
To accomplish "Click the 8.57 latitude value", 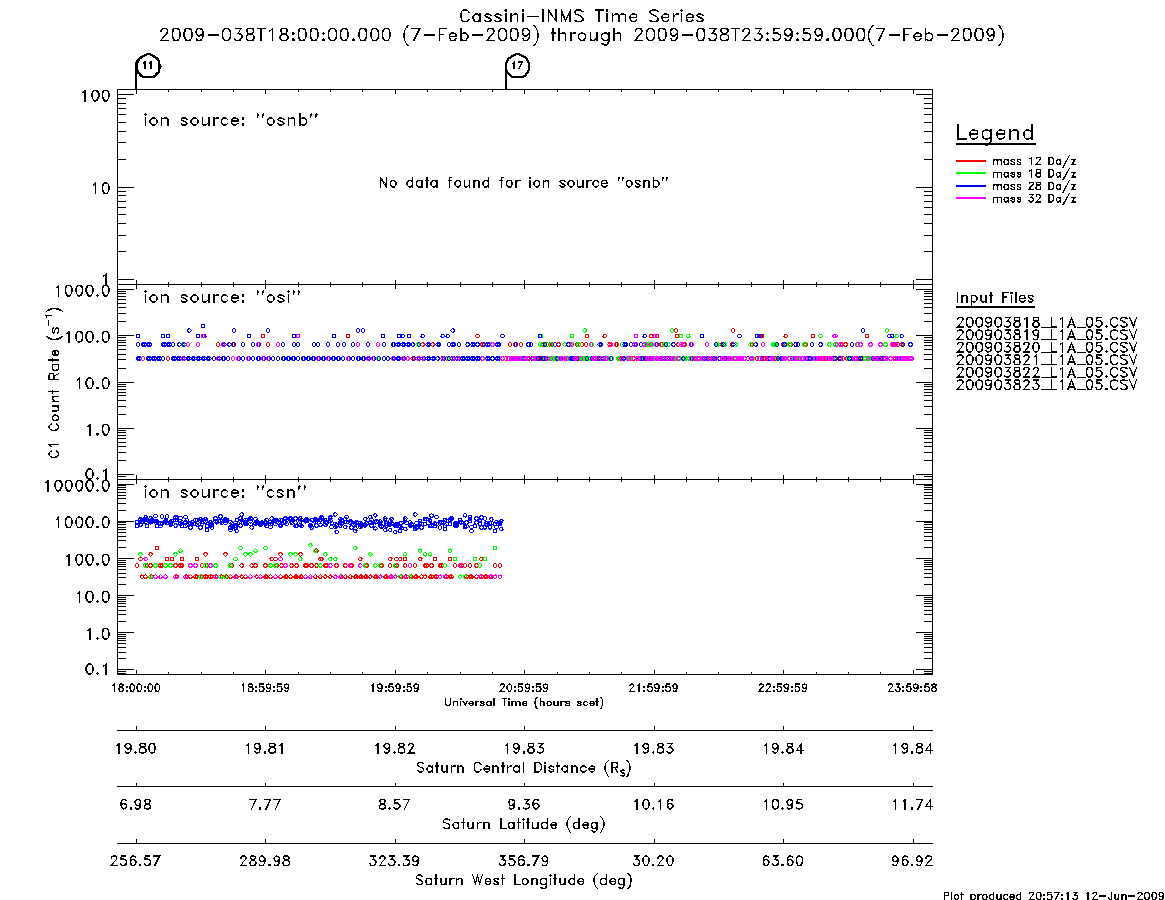I will tap(395, 805).
